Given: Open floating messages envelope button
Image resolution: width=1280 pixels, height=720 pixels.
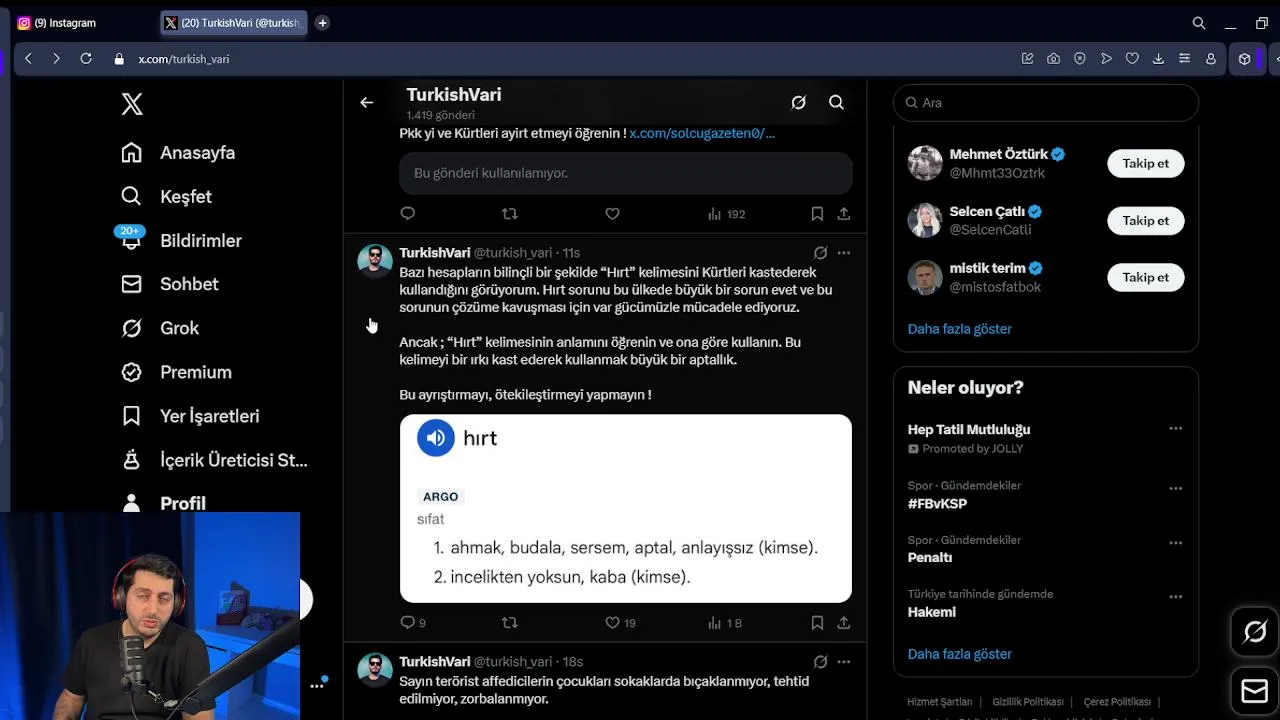Looking at the screenshot, I should [1255, 691].
